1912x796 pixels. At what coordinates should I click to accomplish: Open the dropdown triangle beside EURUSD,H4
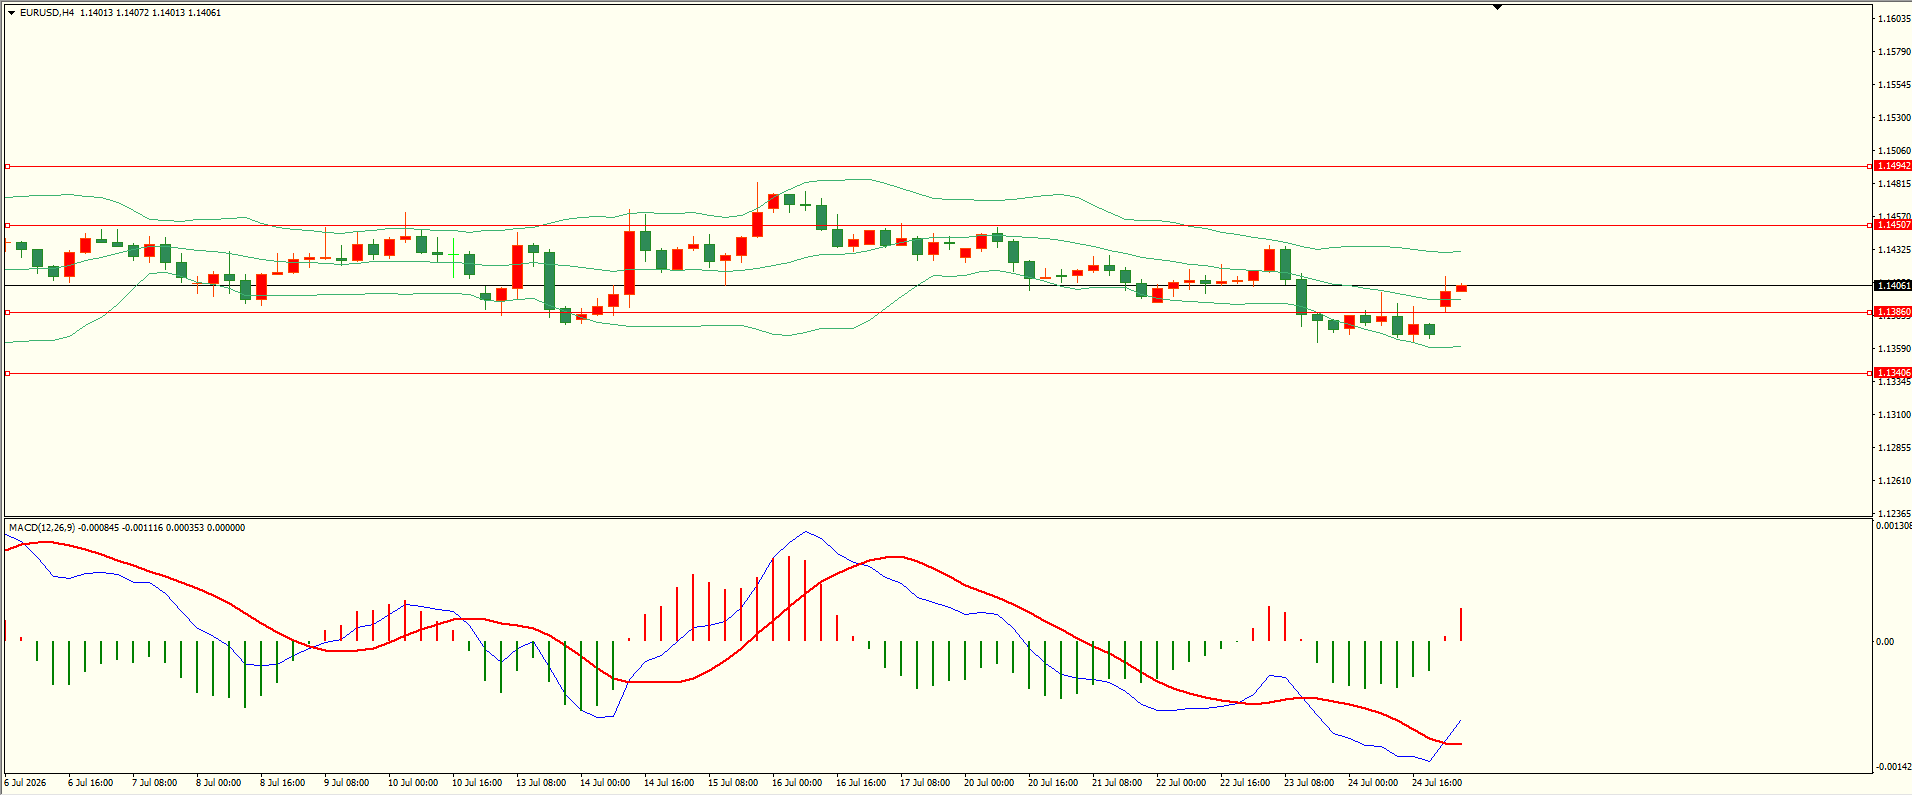(11, 13)
